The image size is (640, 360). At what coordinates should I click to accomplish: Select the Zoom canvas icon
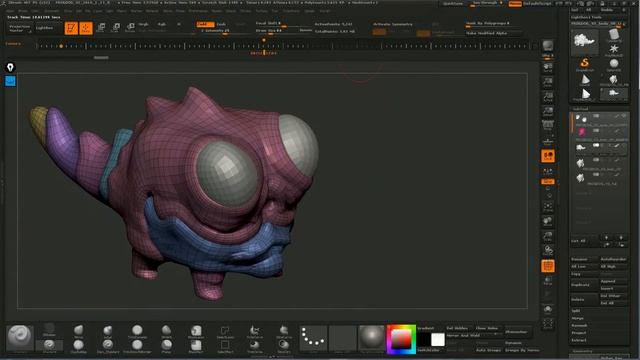pyautogui.click(x=548, y=82)
